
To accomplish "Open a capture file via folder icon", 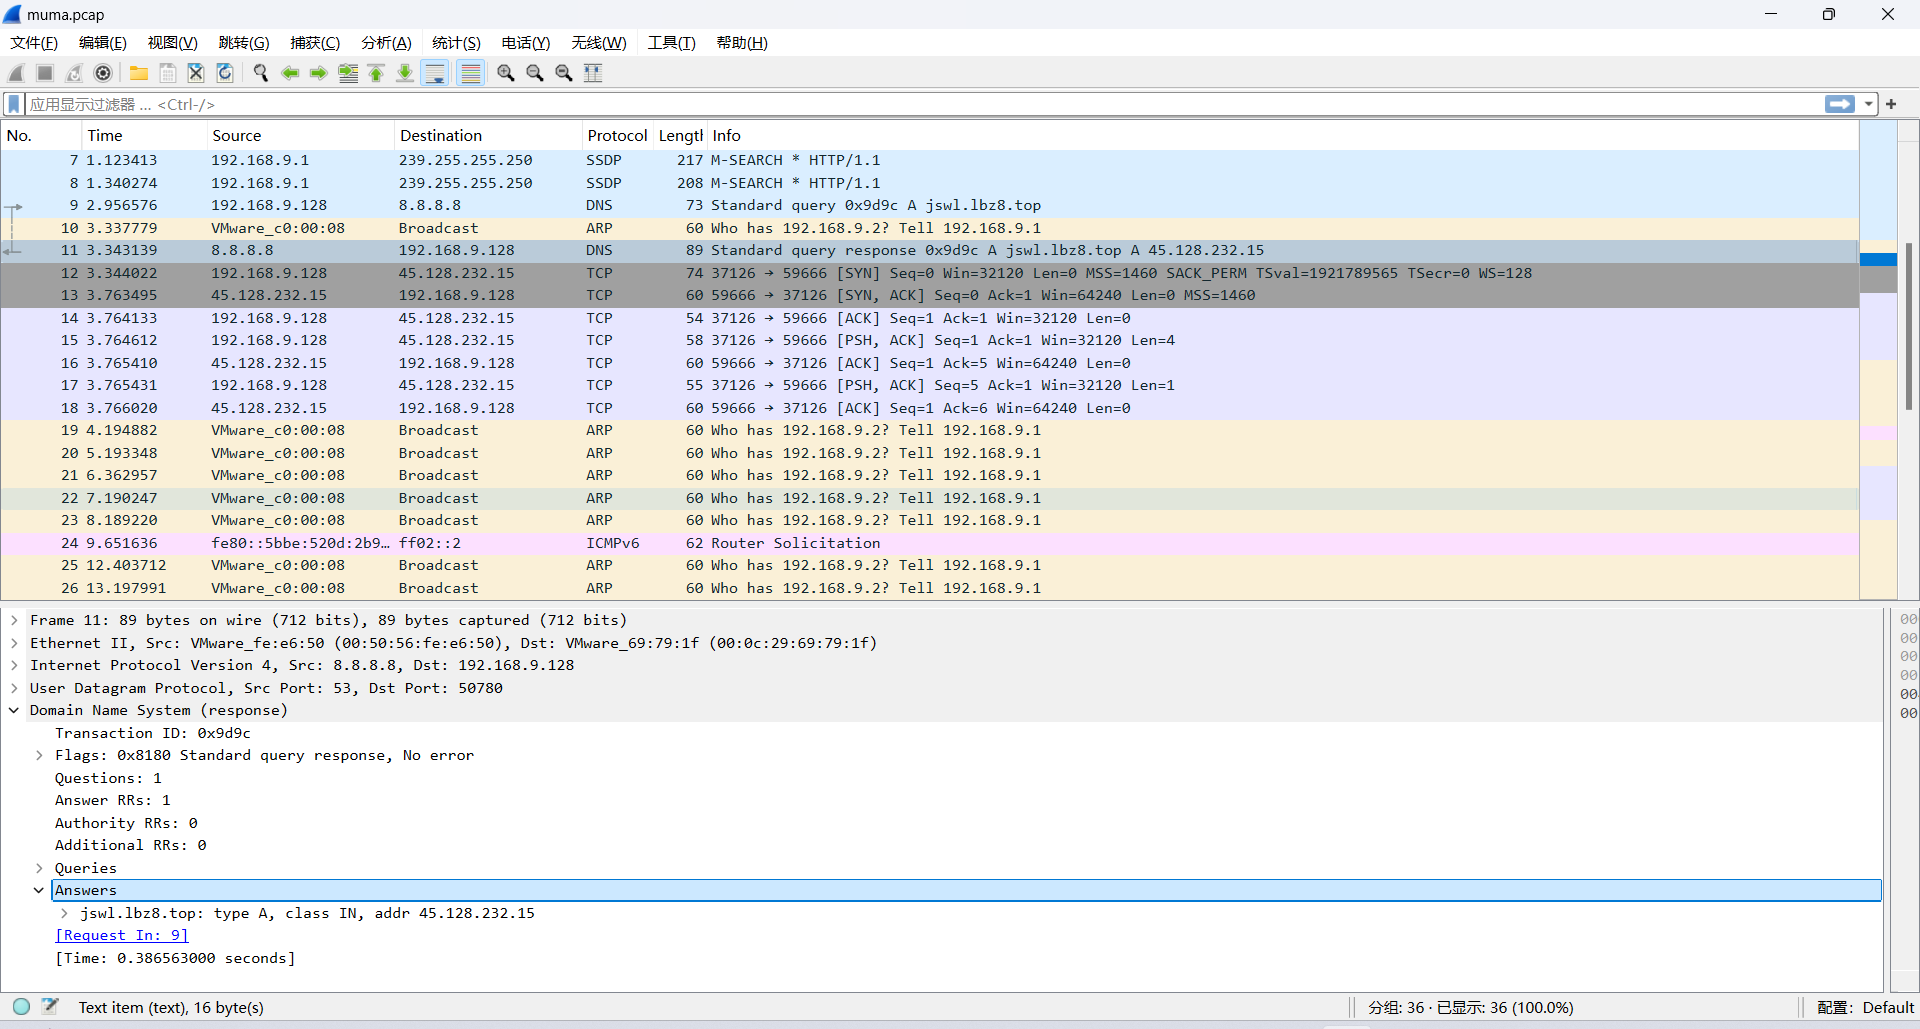I will 139,73.
